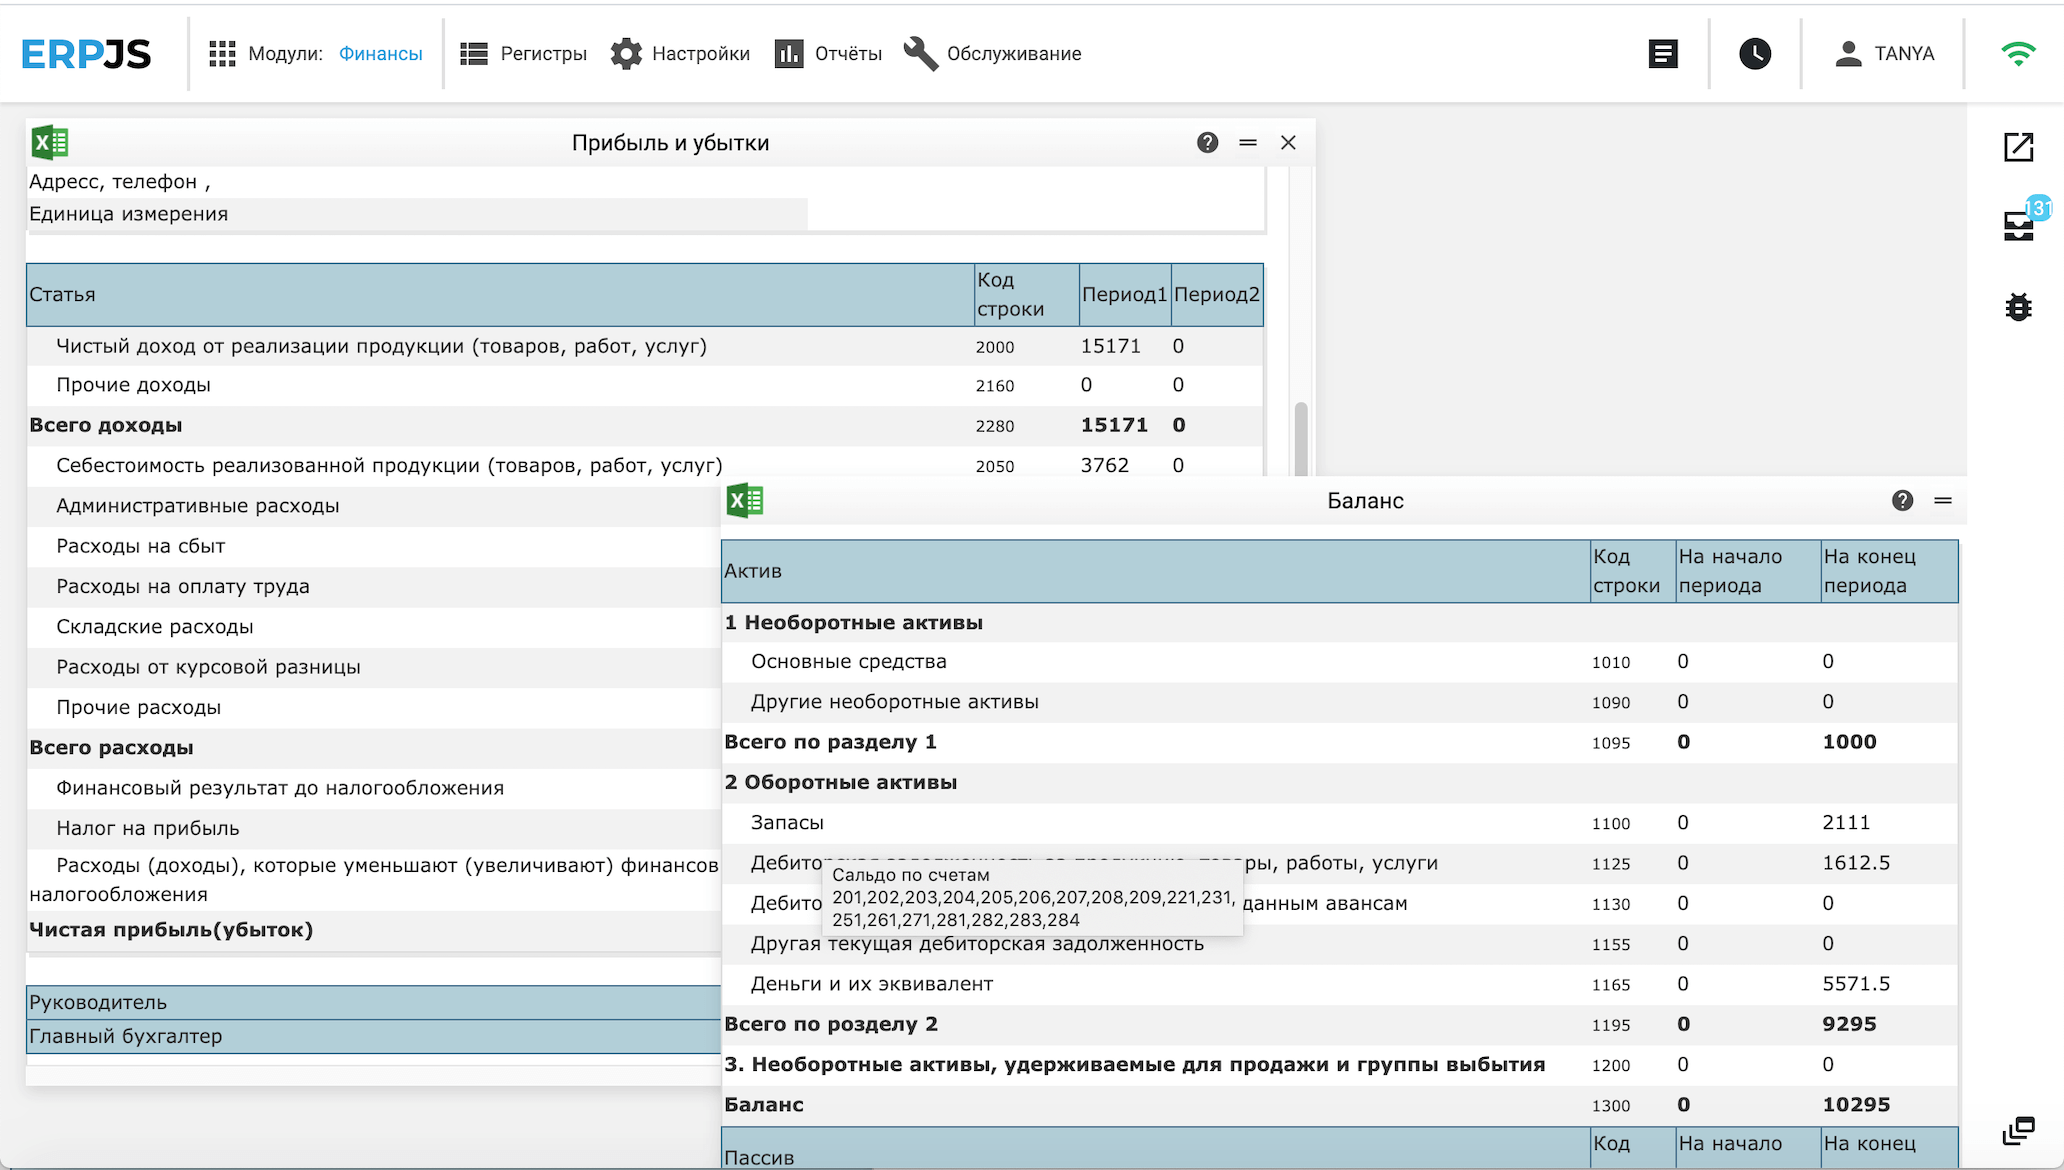Export Баланс report to Excel

click(x=745, y=500)
